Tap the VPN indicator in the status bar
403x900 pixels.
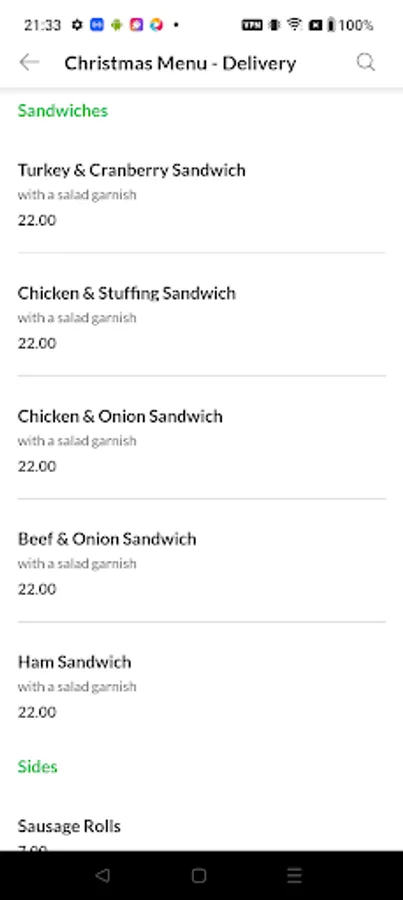[252, 25]
